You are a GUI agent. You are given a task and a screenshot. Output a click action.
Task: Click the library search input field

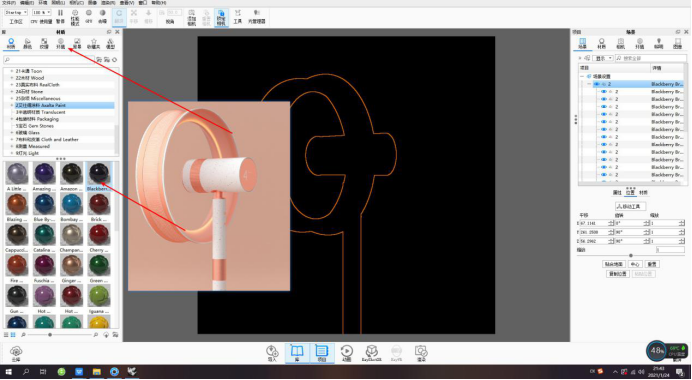(x=49, y=60)
